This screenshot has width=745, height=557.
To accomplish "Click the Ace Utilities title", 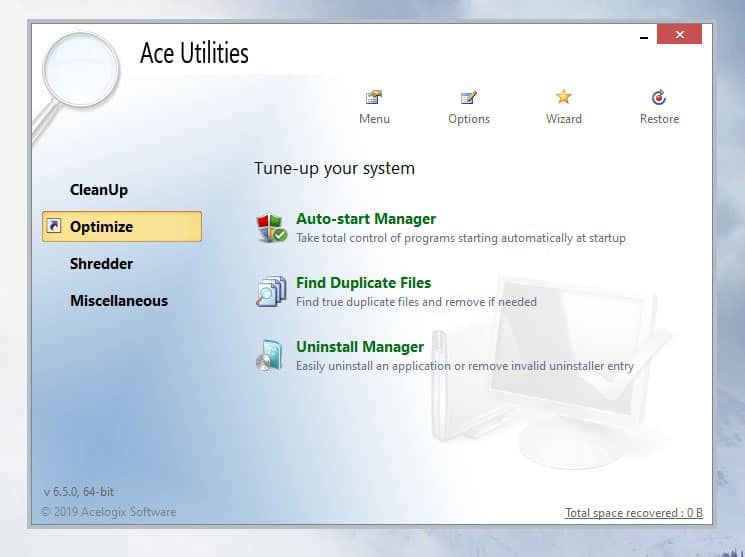I will click(194, 53).
